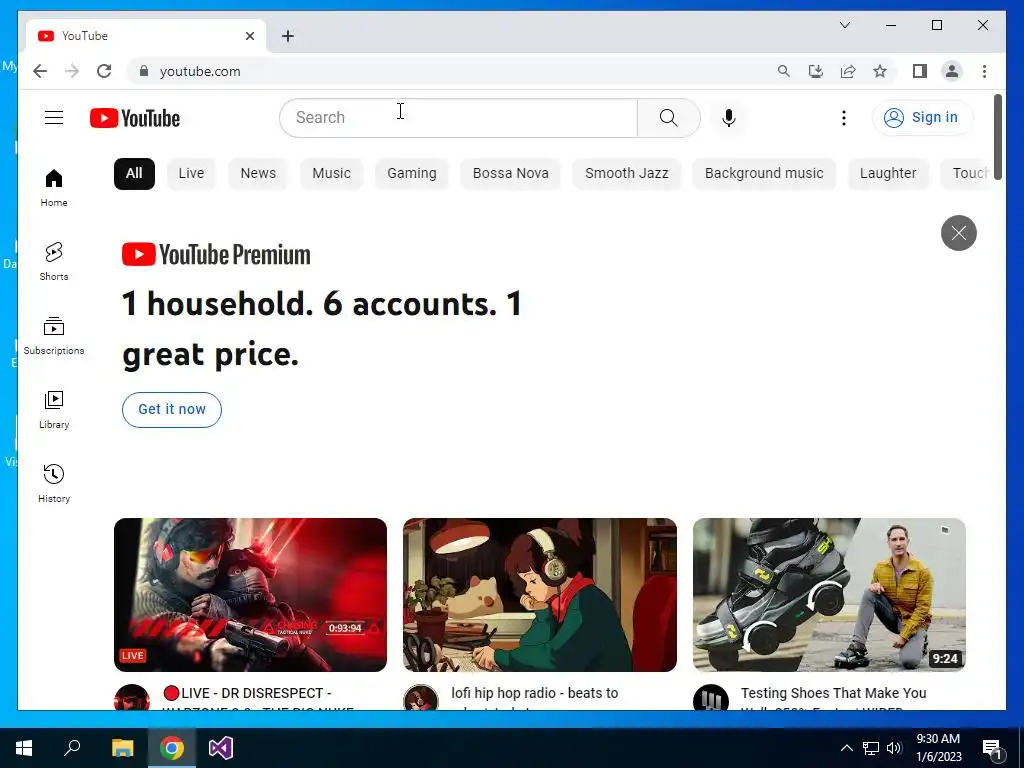The width and height of the screenshot is (1024, 768).
Task: Select the Smooth Jazz chip
Action: (627, 174)
